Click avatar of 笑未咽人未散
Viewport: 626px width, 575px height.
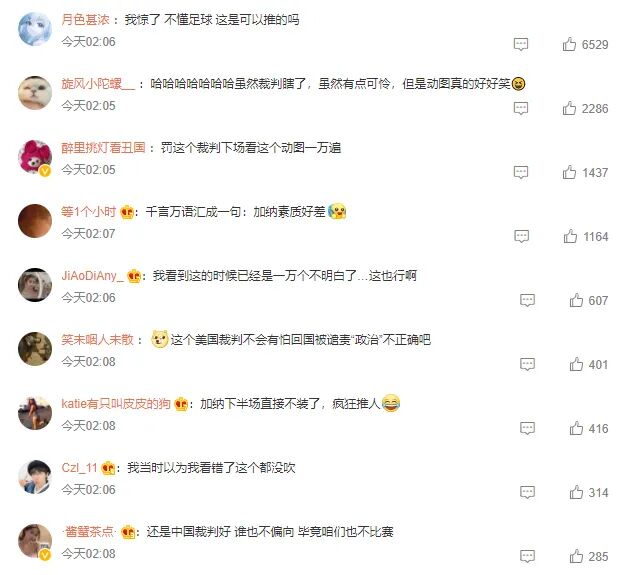pyautogui.click(x=35, y=349)
